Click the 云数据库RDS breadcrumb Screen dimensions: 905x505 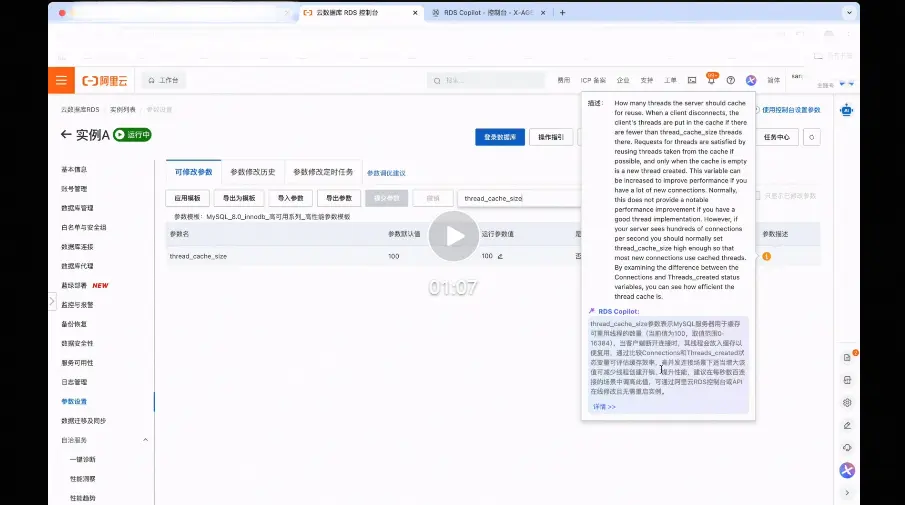(80, 109)
